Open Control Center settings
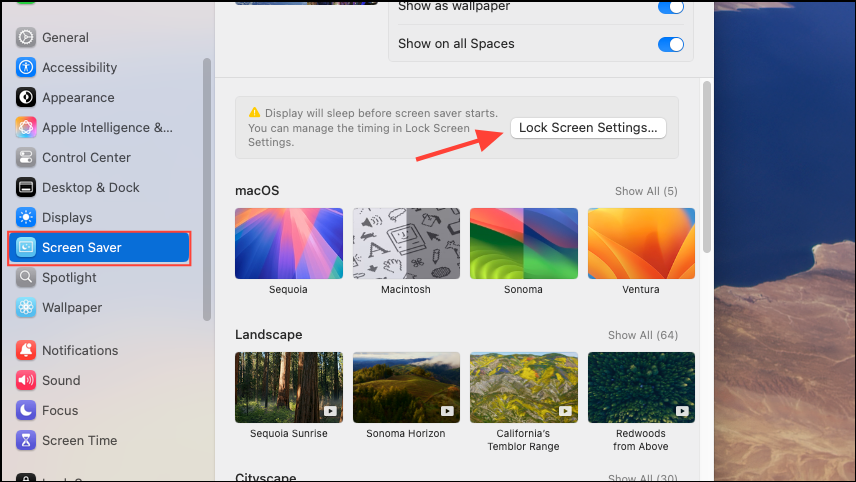The height and width of the screenshot is (482, 856). [99, 157]
